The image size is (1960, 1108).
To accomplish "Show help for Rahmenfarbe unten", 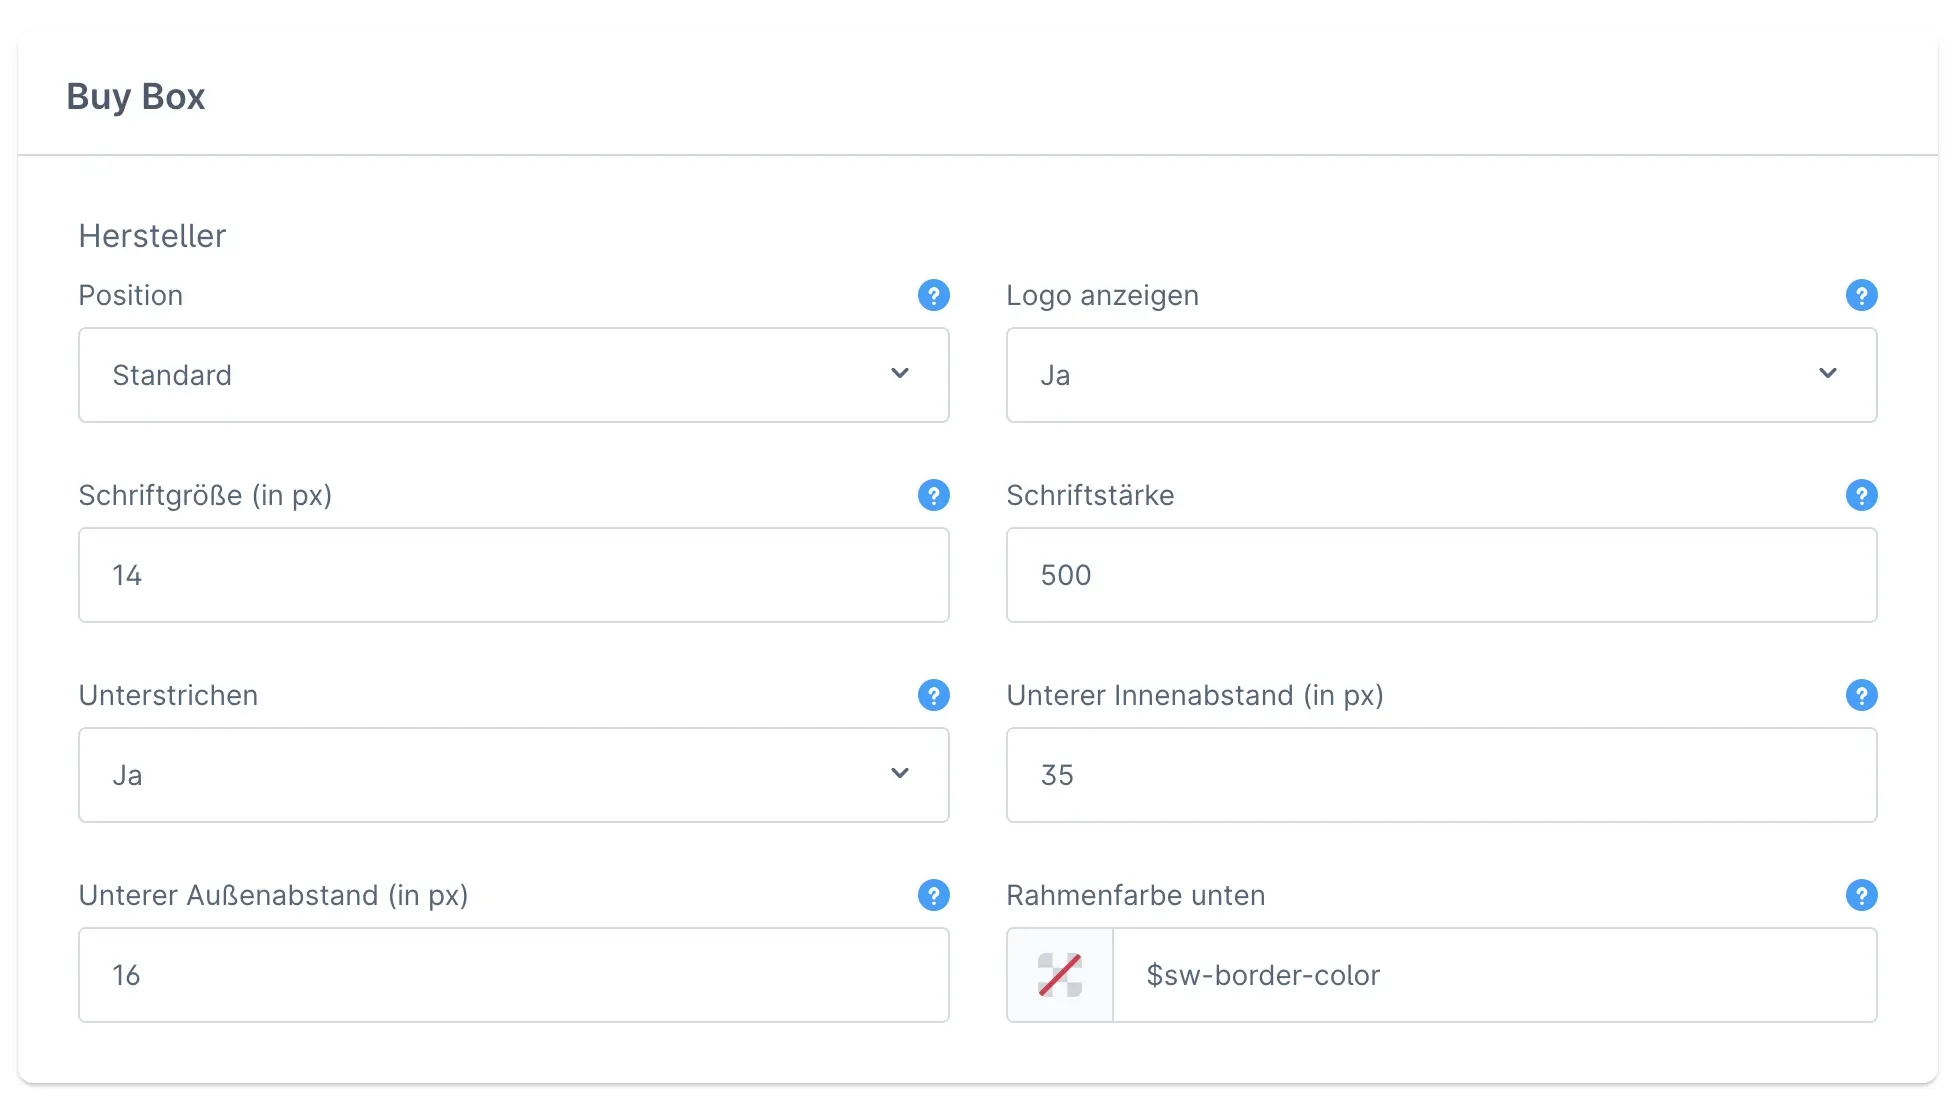I will (1861, 895).
